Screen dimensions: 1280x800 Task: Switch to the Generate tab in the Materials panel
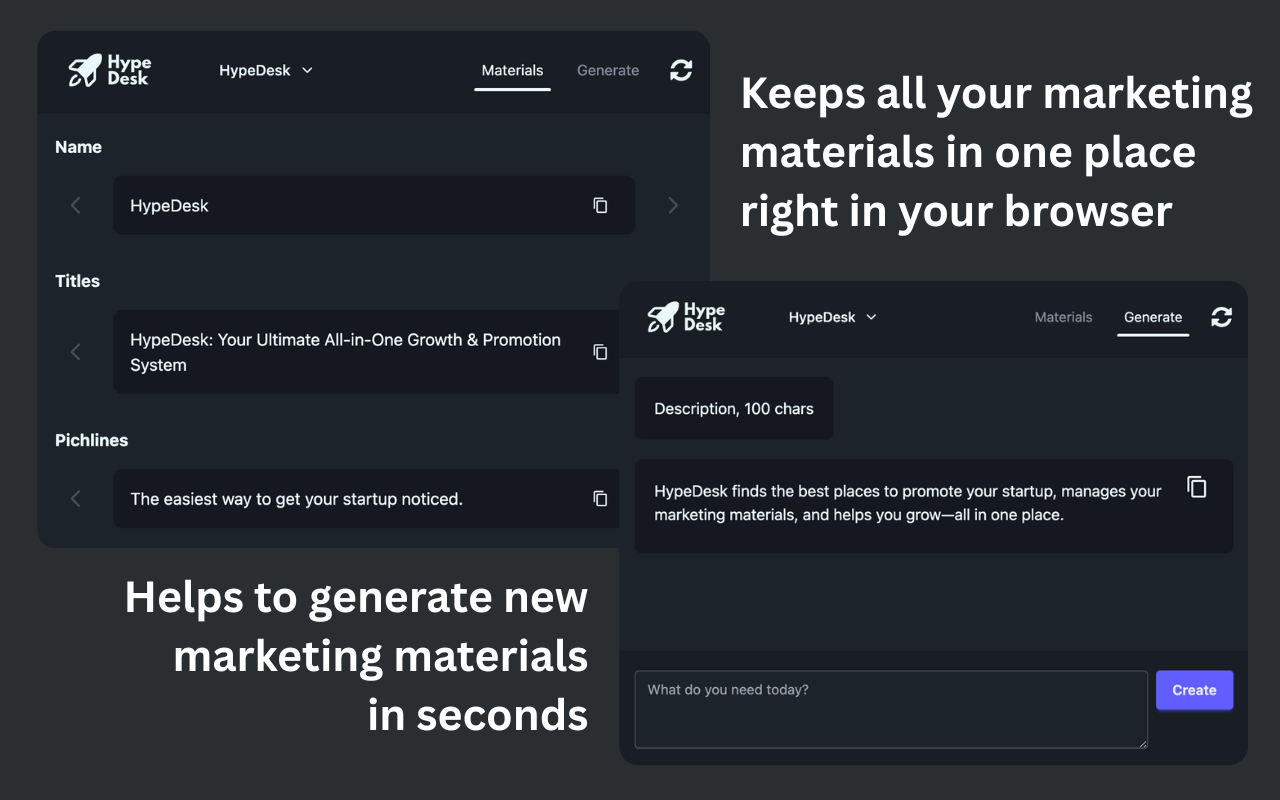[x=608, y=71]
